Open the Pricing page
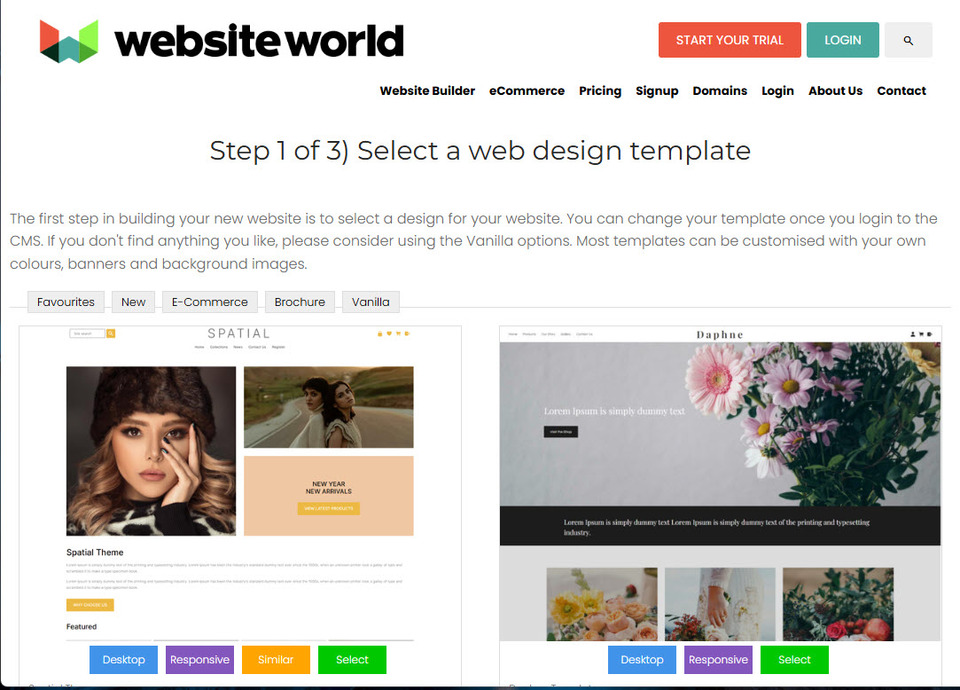This screenshot has height=690, width=960. point(600,91)
